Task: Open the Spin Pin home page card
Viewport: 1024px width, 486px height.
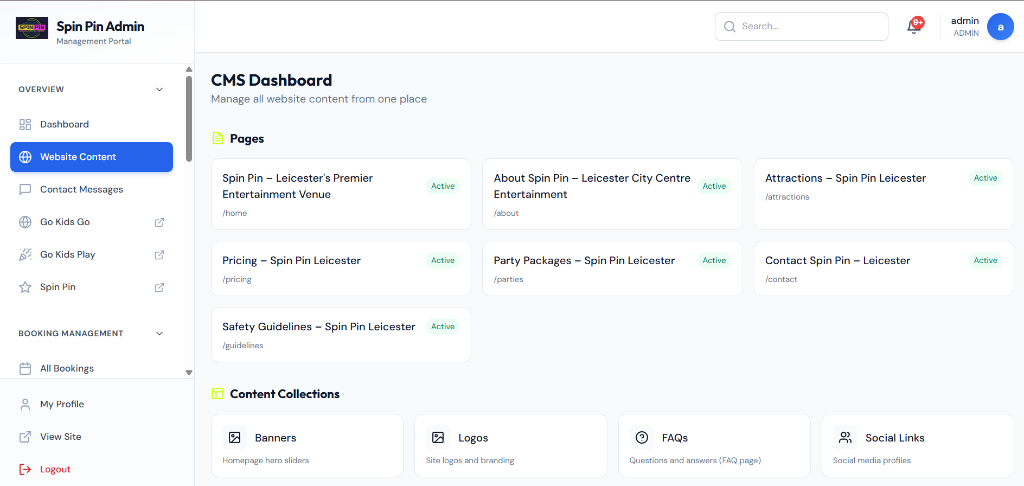Action: pos(341,194)
